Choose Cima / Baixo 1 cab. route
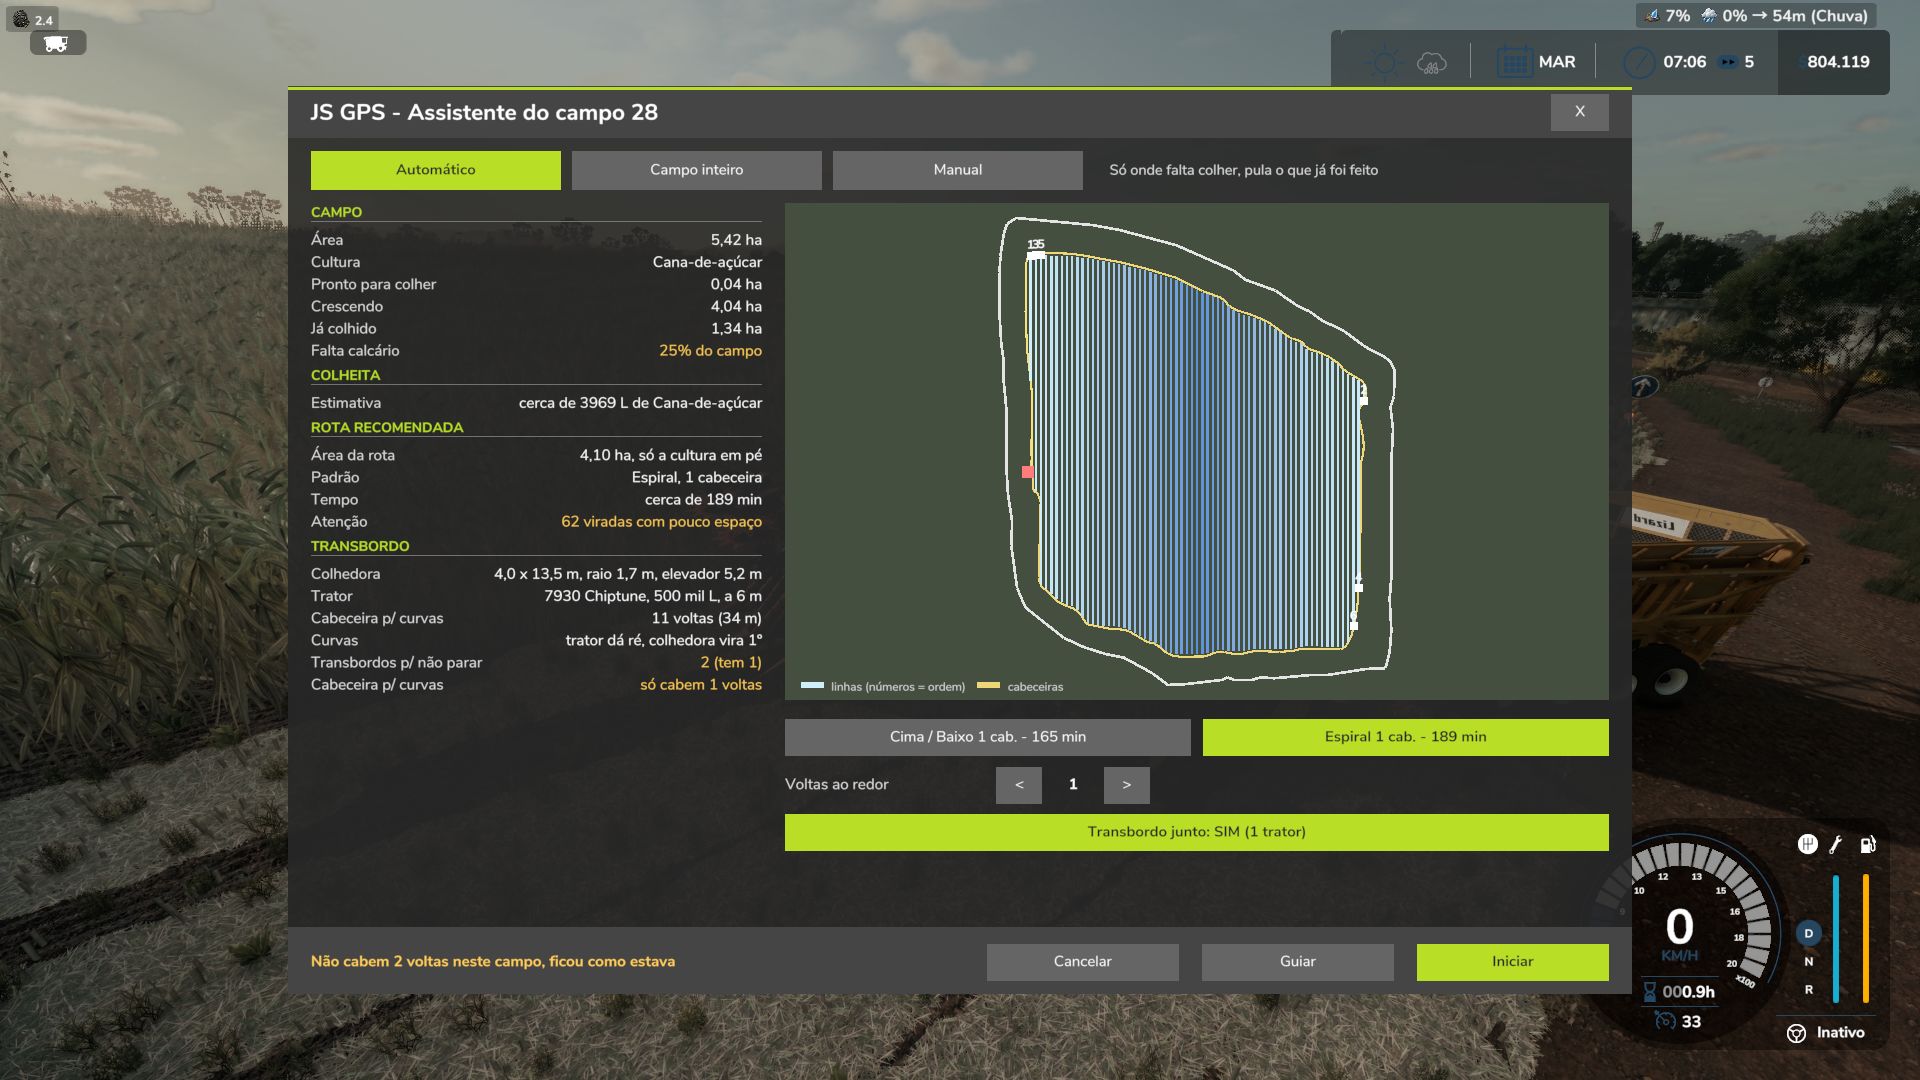 tap(987, 737)
